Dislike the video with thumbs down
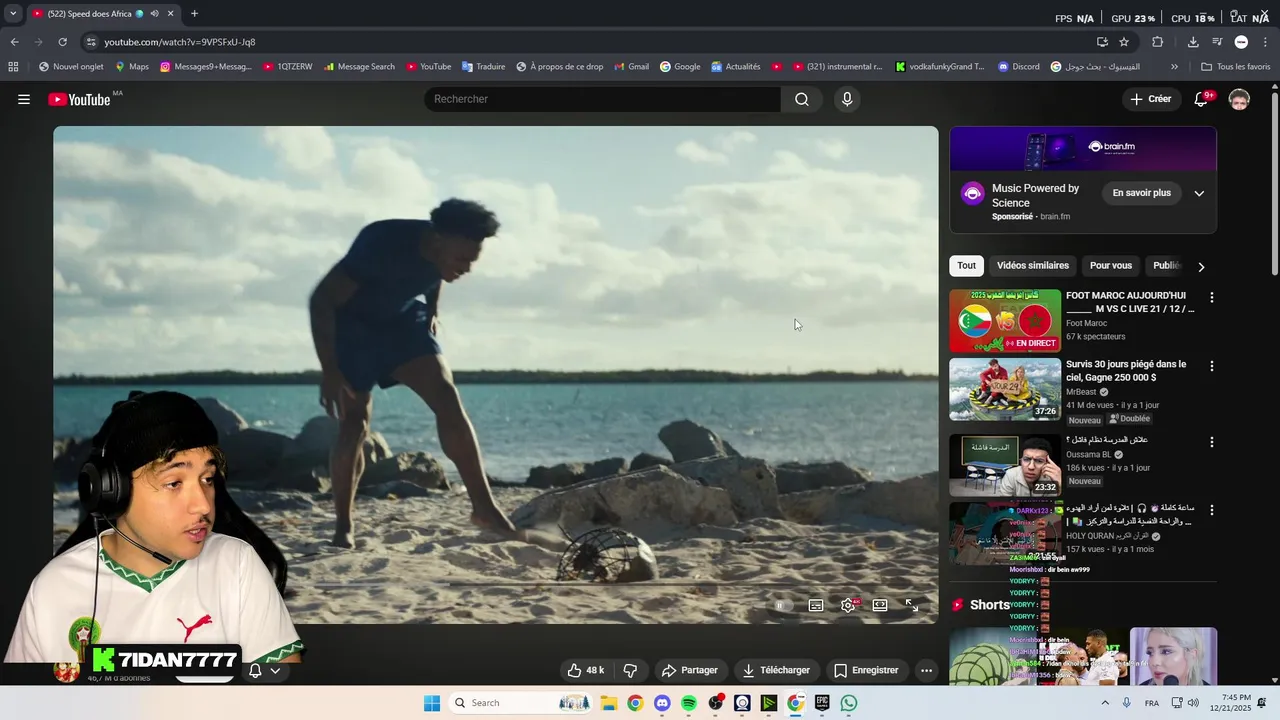 [x=630, y=670]
